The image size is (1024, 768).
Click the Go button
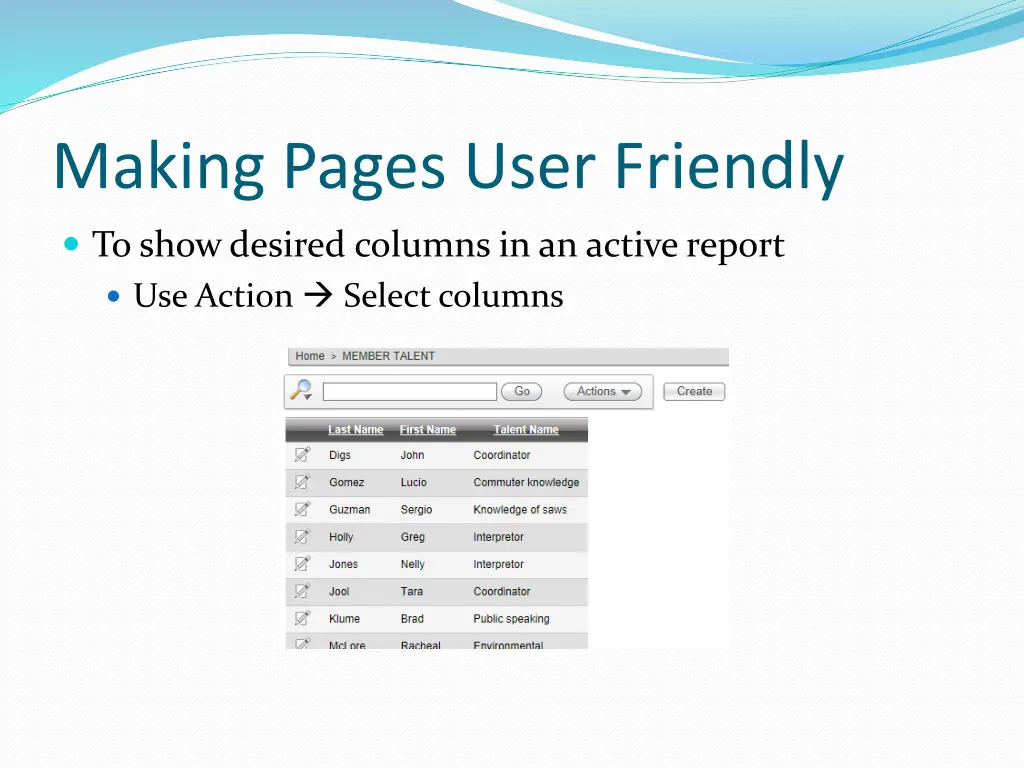click(521, 391)
